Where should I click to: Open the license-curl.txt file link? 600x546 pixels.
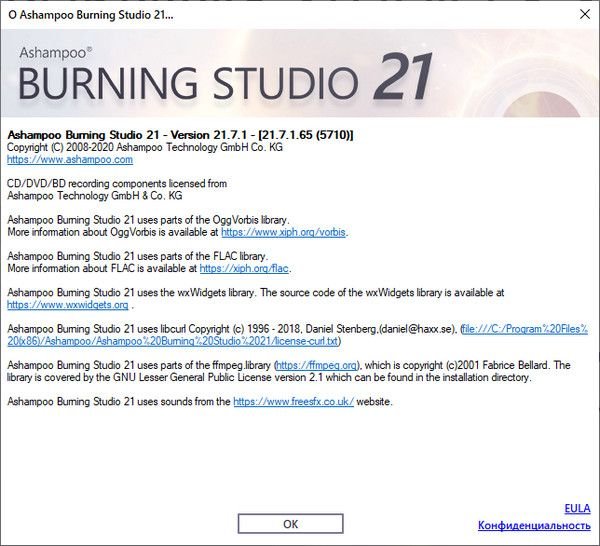pyautogui.click(x=297, y=335)
